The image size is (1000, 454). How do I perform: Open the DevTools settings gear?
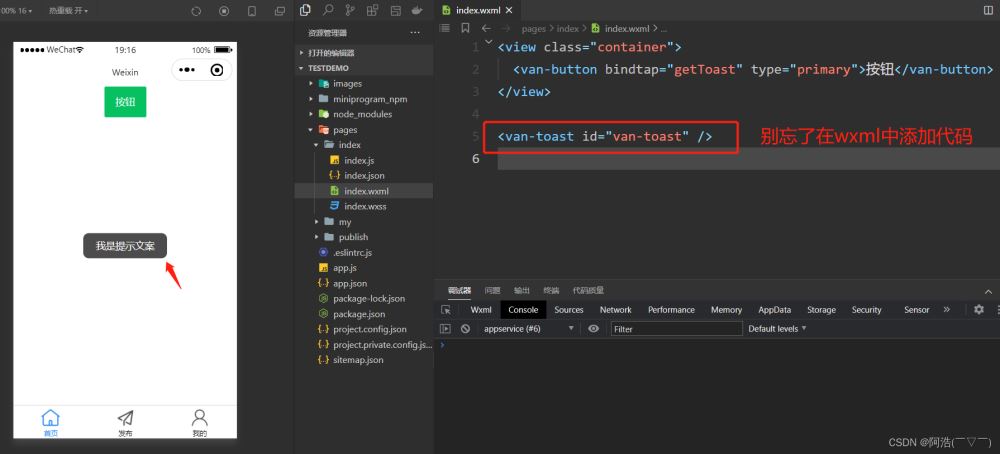pos(979,310)
